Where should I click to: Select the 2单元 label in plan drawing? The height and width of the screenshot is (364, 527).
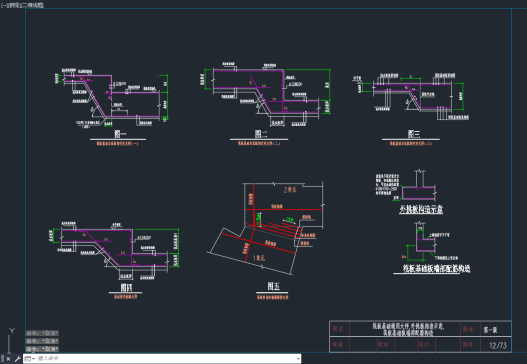290,190
